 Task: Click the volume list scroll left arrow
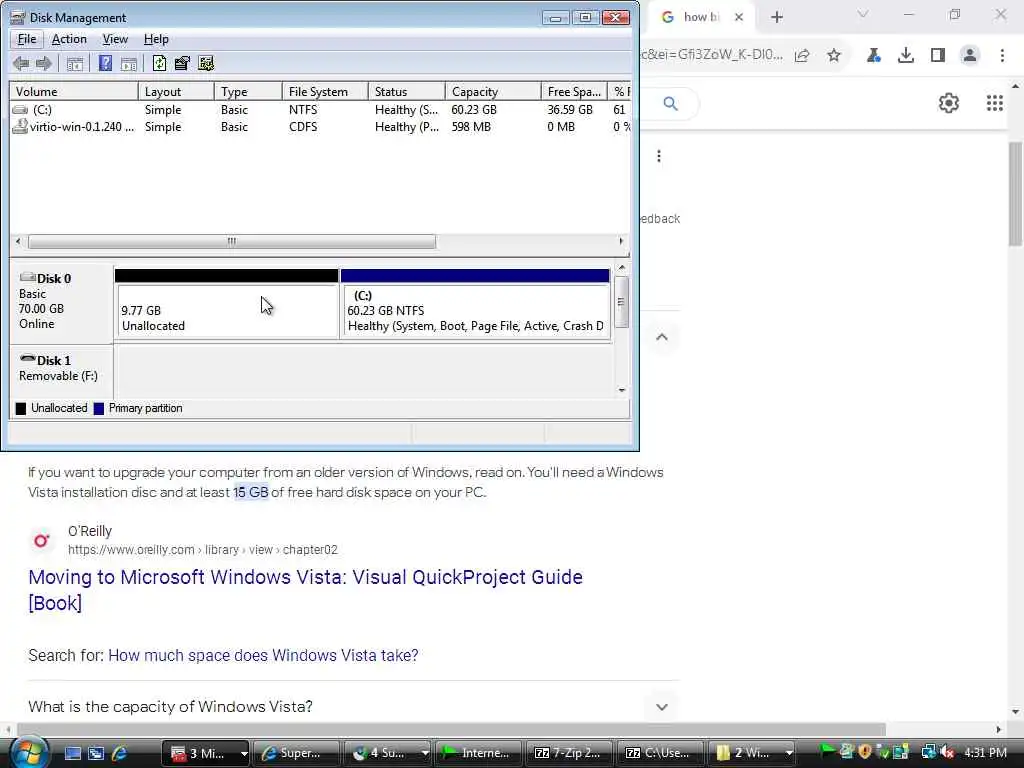[18, 242]
